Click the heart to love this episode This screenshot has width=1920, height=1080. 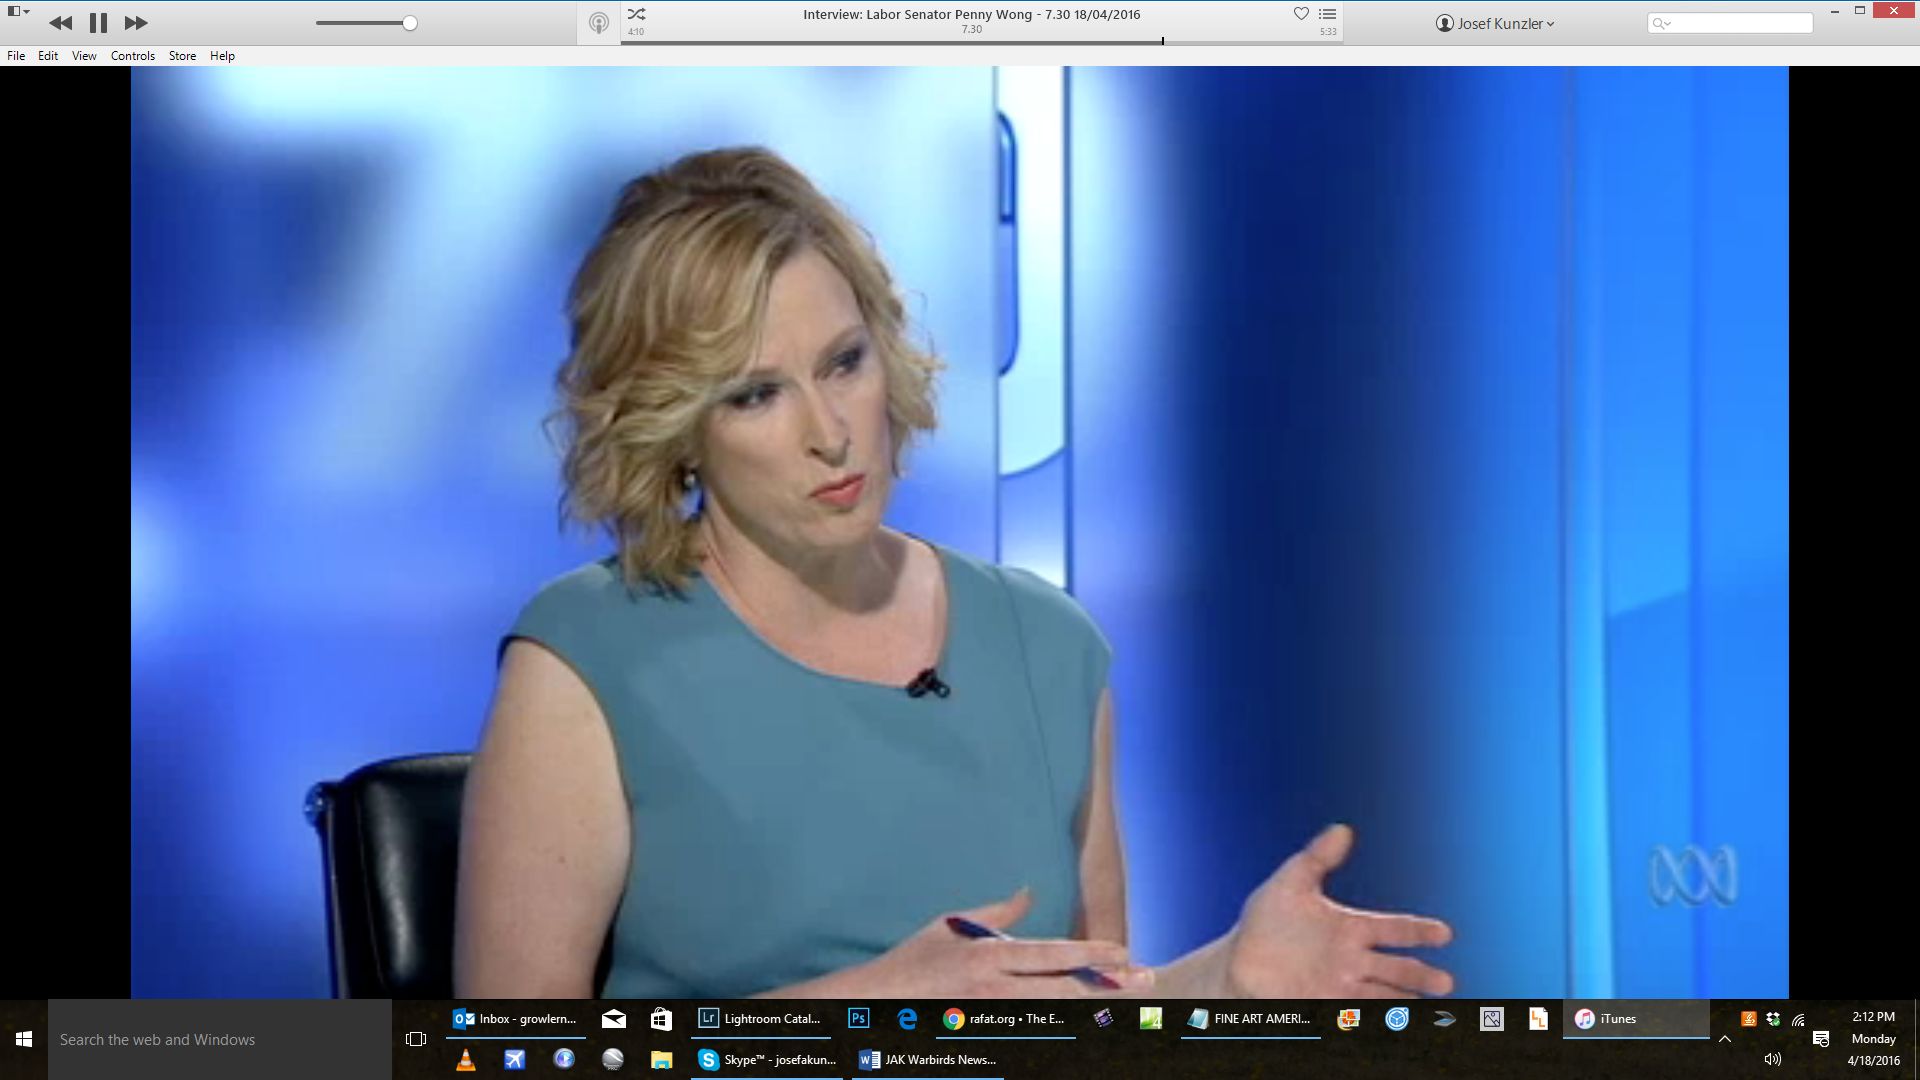click(1301, 14)
